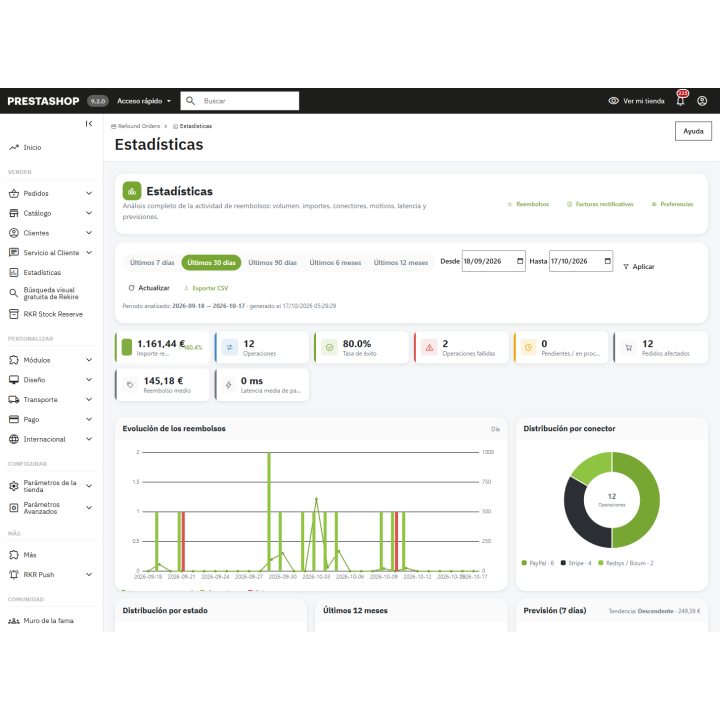This screenshot has height=720, width=720.
Task: Click the Ayuda button
Action: click(693, 131)
